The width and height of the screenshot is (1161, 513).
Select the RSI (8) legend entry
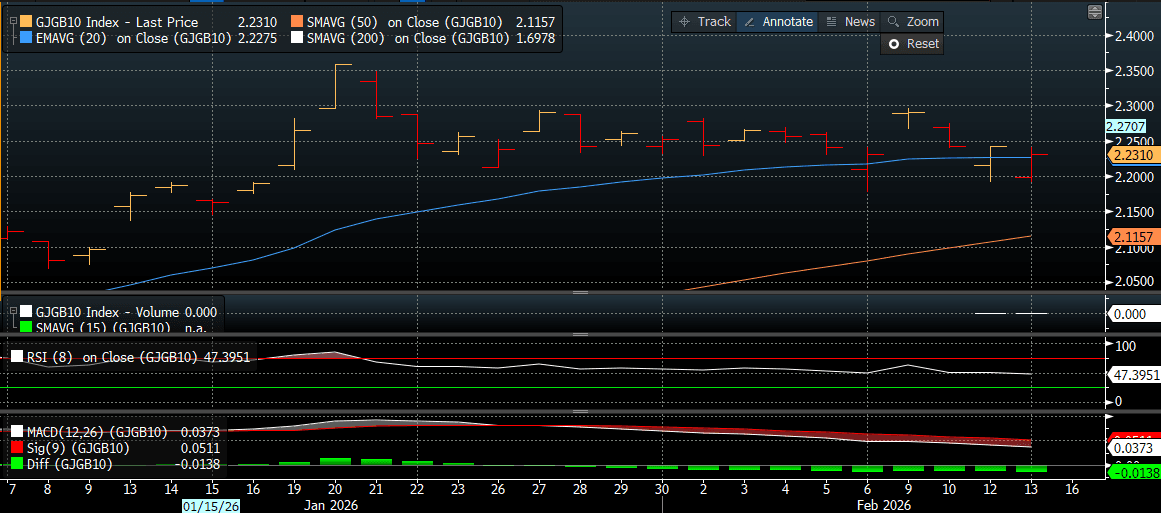point(130,357)
